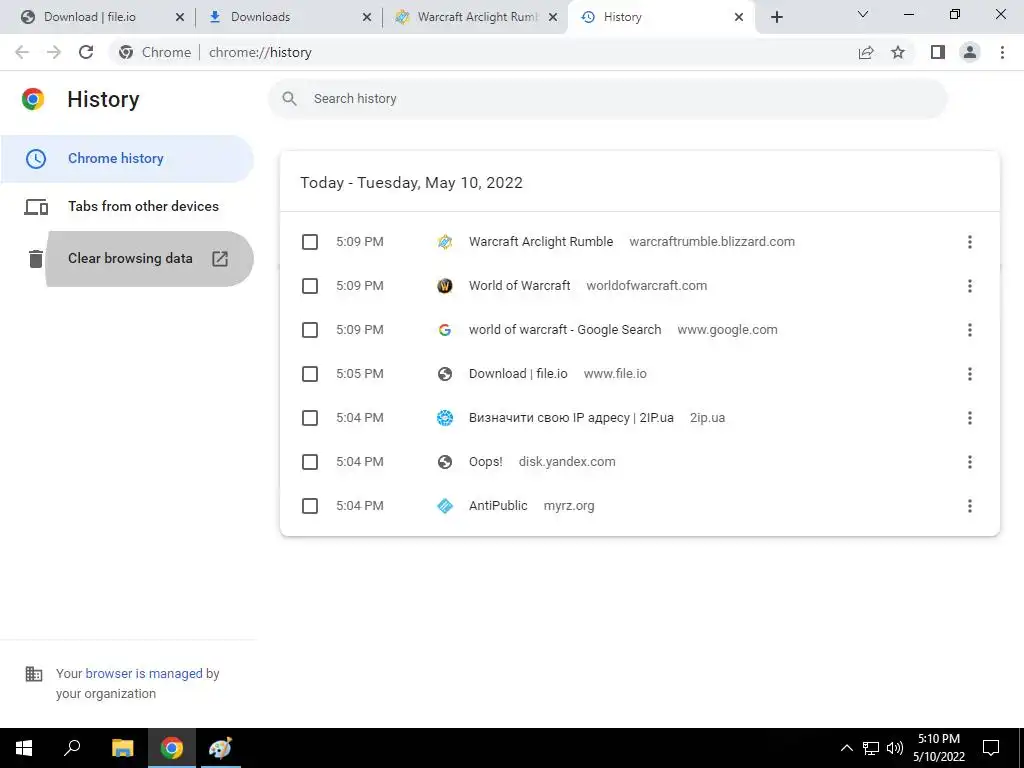Open the World of Warcraft history link

click(519, 286)
